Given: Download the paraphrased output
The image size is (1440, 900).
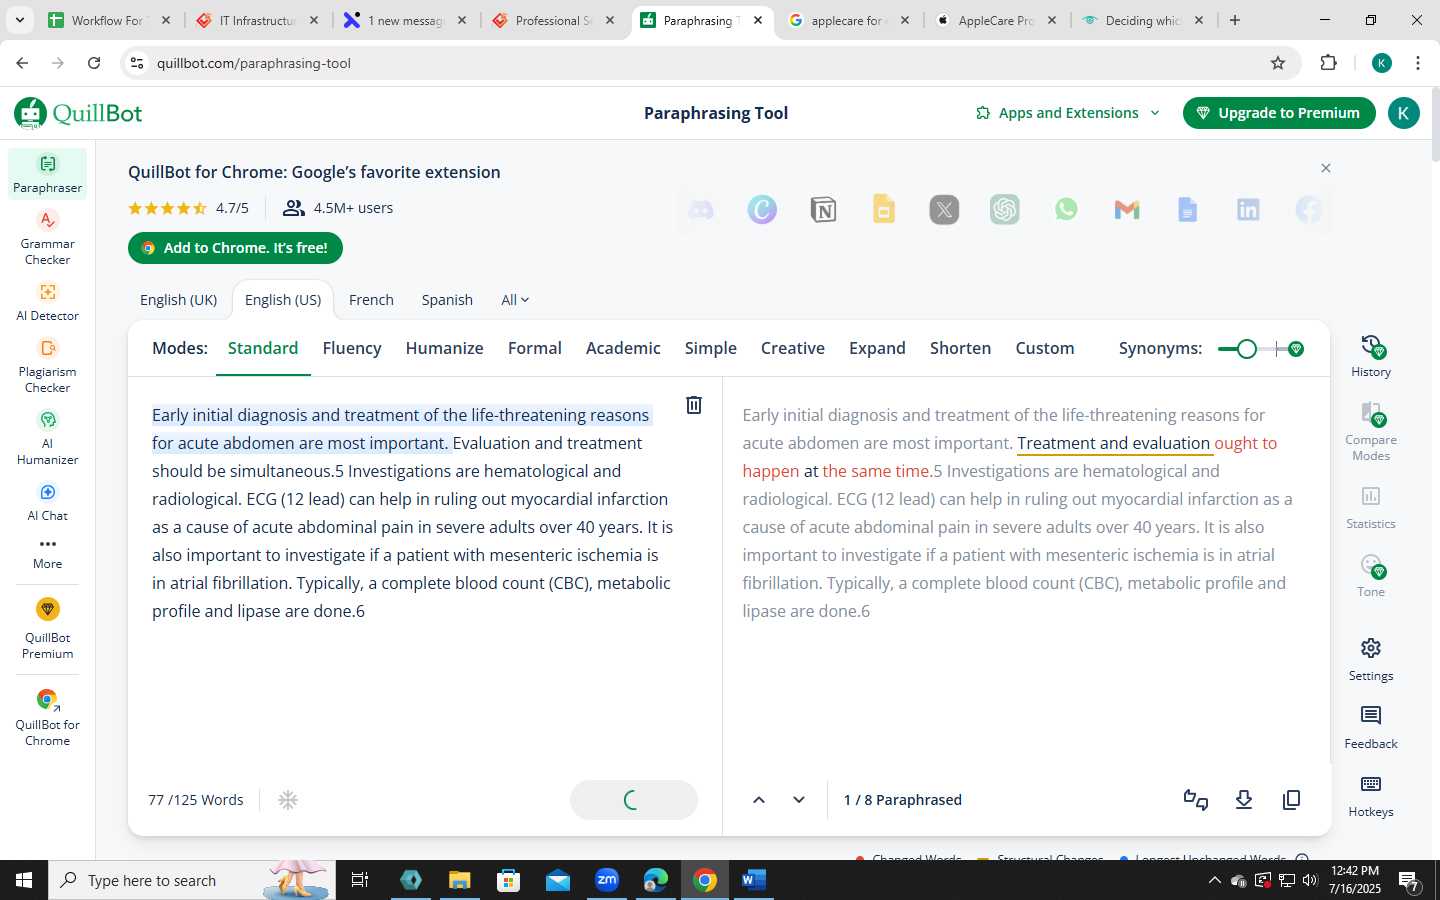Looking at the screenshot, I should tap(1244, 800).
